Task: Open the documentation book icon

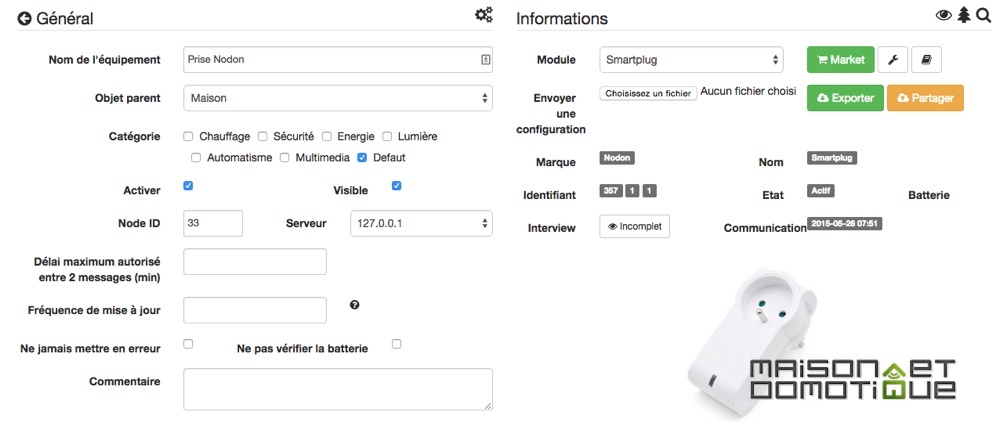Action: tap(926, 59)
